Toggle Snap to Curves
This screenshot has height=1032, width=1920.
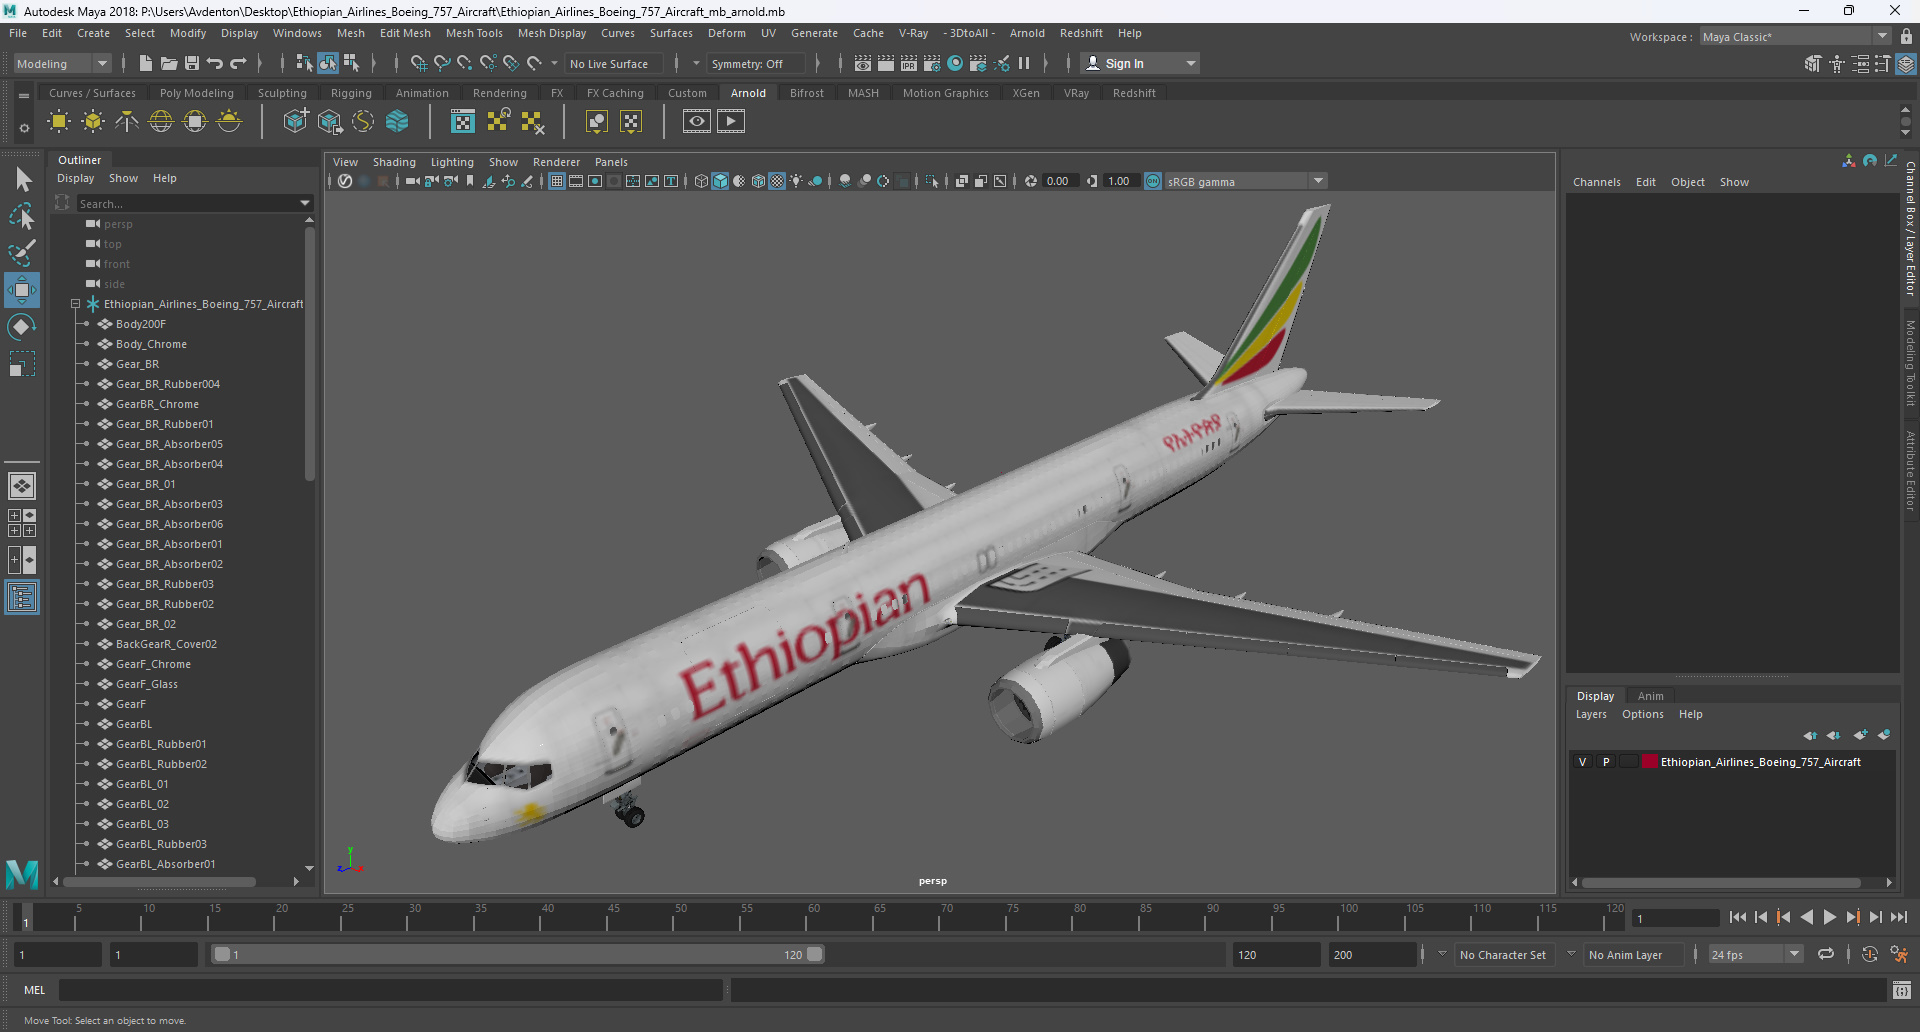[442, 63]
